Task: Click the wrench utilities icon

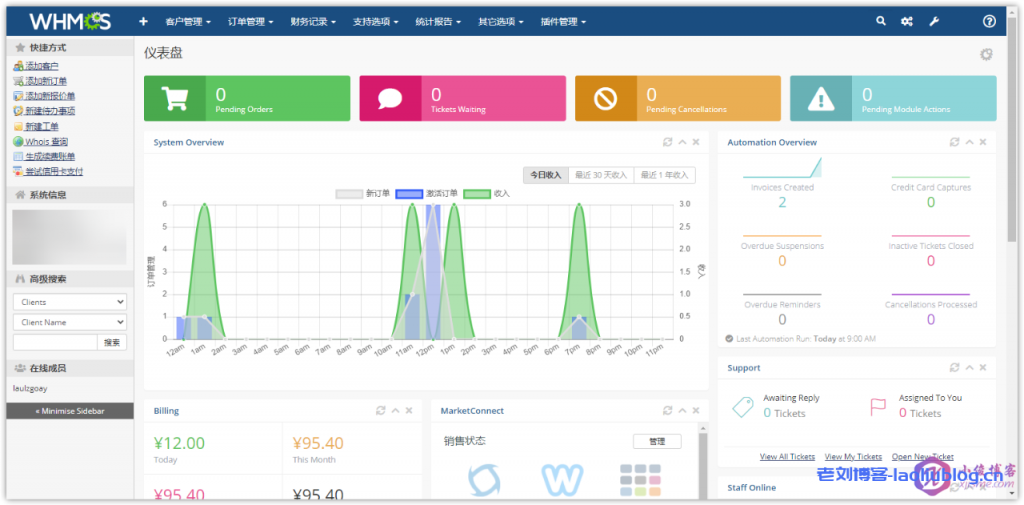Action: tap(934, 21)
